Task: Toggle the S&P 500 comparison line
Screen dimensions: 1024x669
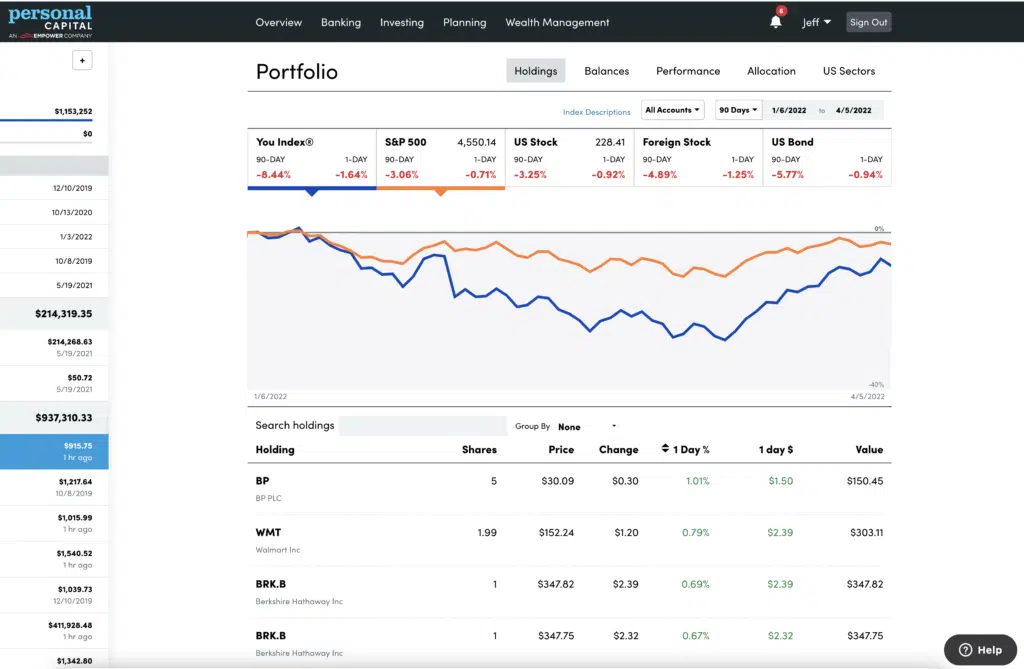Action: click(440, 158)
